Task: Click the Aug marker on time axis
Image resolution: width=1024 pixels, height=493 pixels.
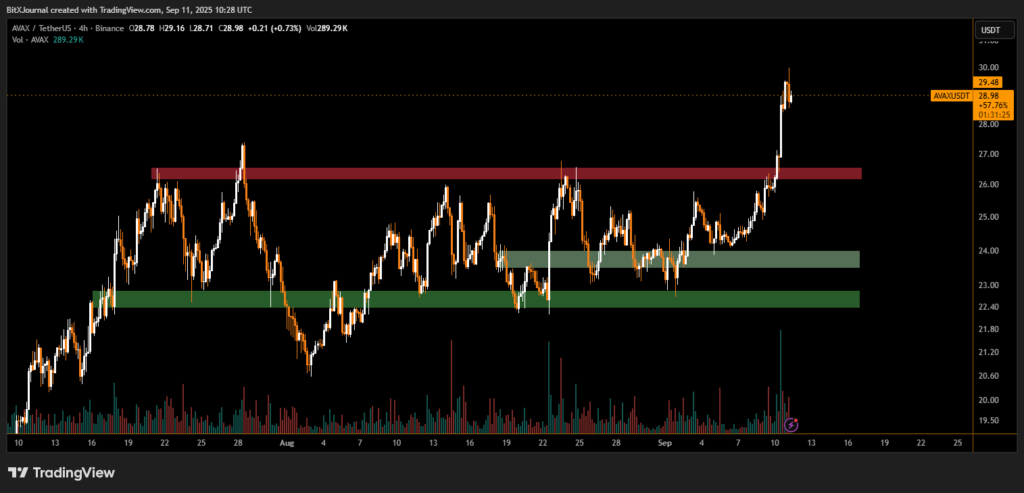Action: pyautogui.click(x=287, y=441)
